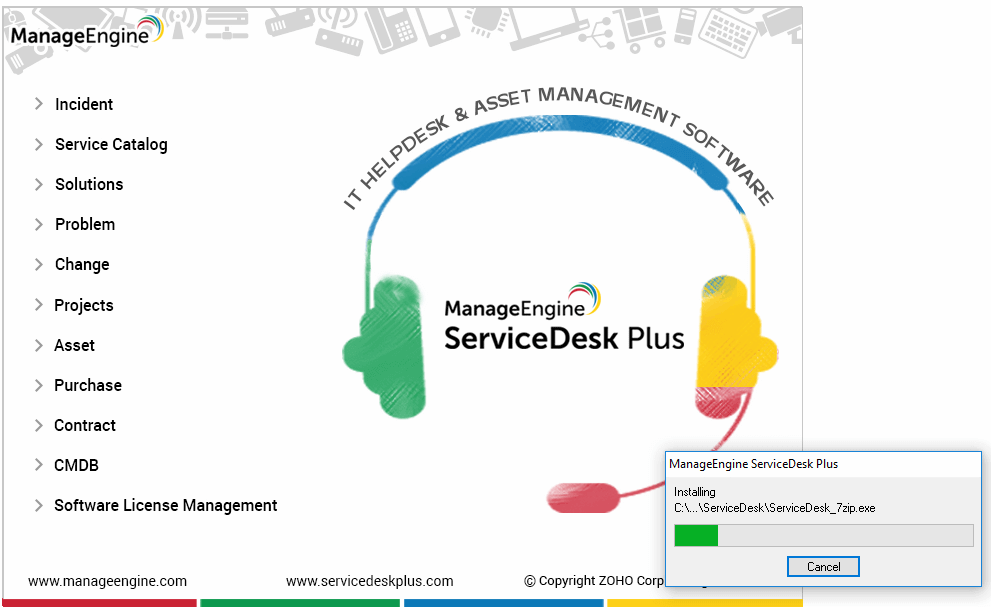Expand the Incident chevron
The image size is (991, 607).
pos(39,104)
